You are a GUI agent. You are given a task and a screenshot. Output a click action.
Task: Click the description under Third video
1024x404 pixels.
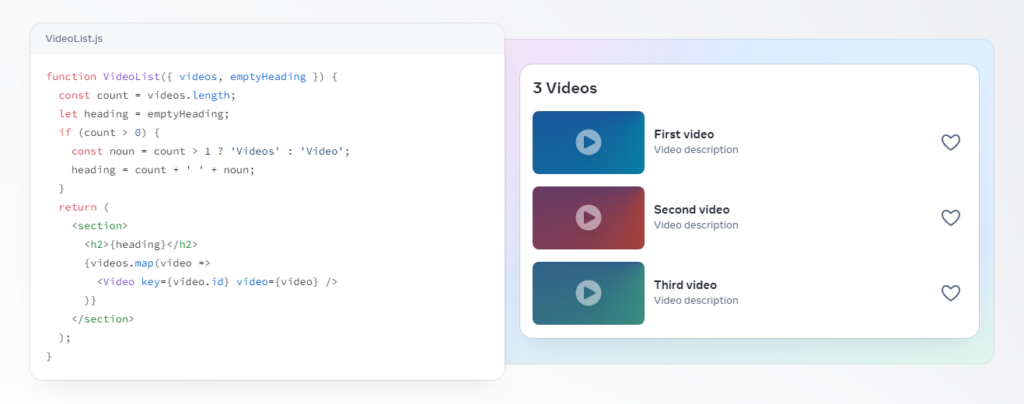[x=696, y=300]
